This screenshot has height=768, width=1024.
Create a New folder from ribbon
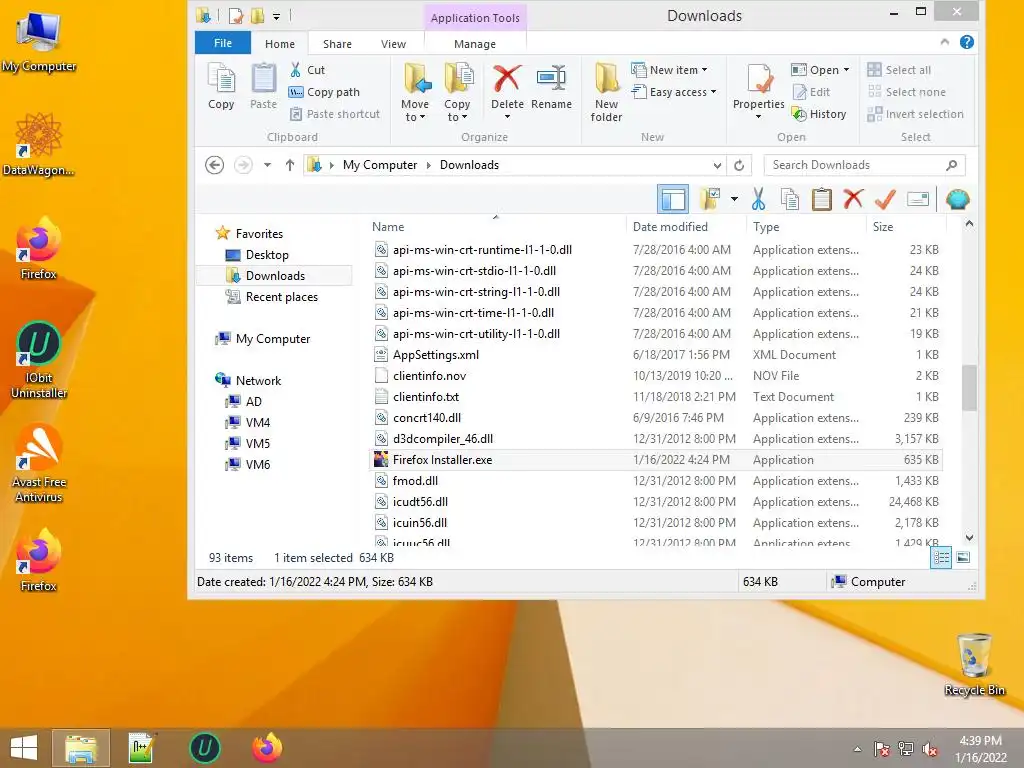[606, 93]
